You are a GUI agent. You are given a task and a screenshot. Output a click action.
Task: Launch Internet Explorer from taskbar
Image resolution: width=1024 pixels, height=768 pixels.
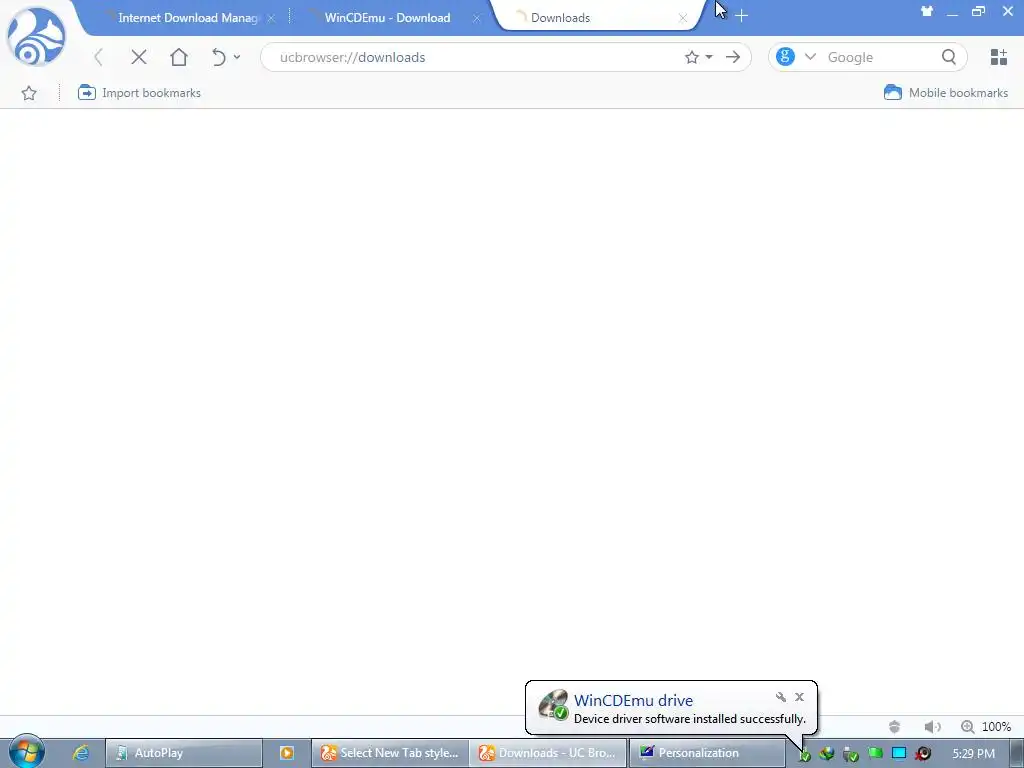pyautogui.click(x=81, y=753)
